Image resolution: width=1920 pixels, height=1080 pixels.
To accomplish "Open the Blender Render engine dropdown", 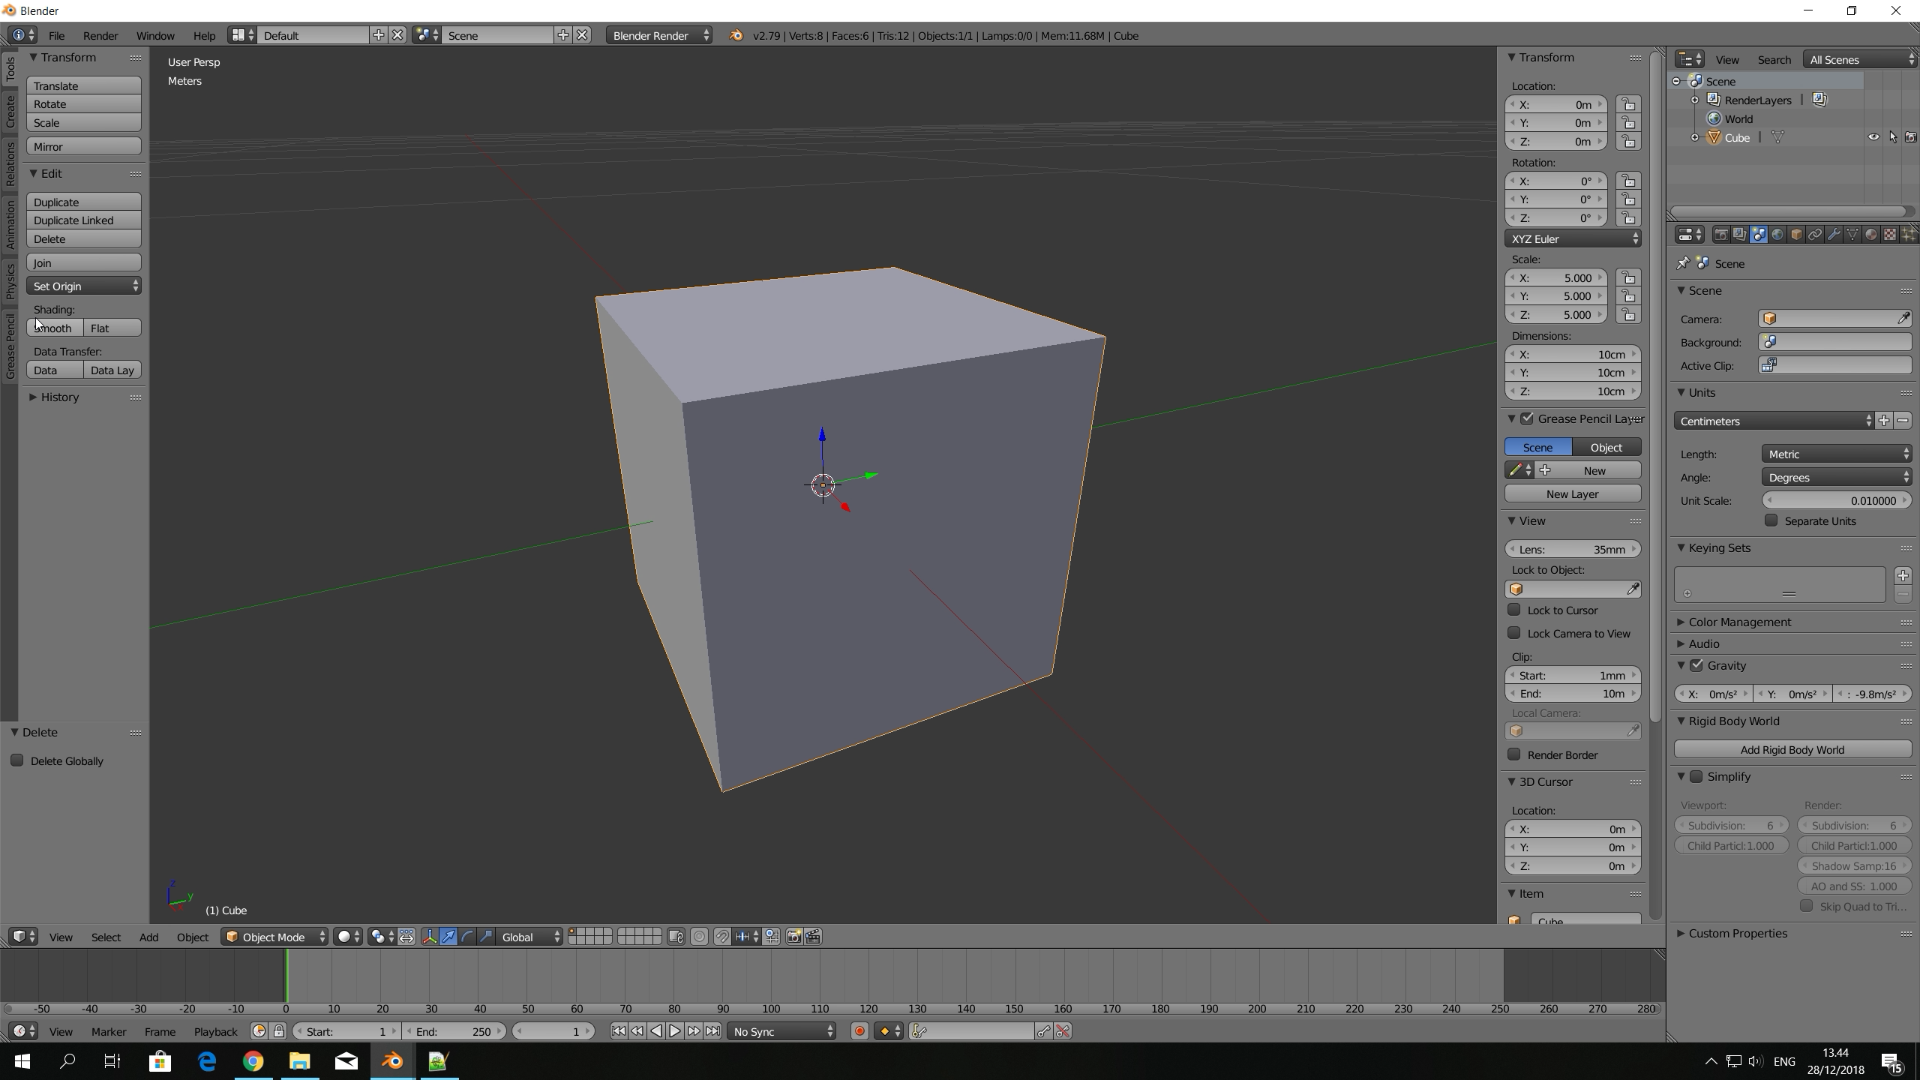I will (659, 35).
